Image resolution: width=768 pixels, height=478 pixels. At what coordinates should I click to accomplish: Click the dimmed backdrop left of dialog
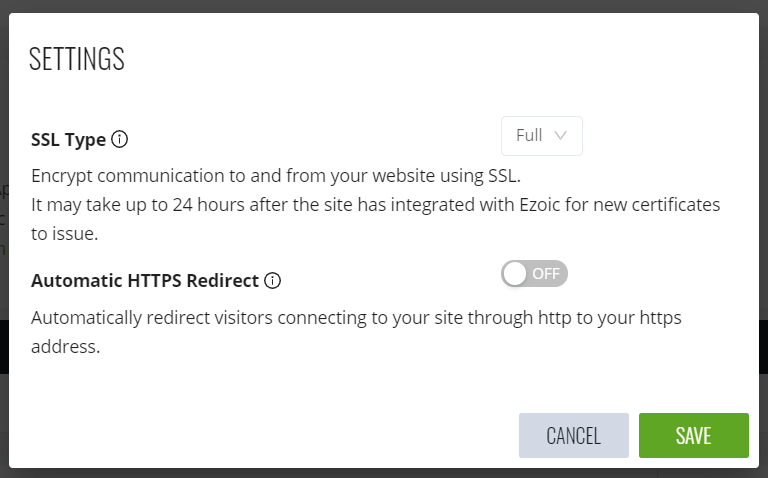click(x=4, y=250)
